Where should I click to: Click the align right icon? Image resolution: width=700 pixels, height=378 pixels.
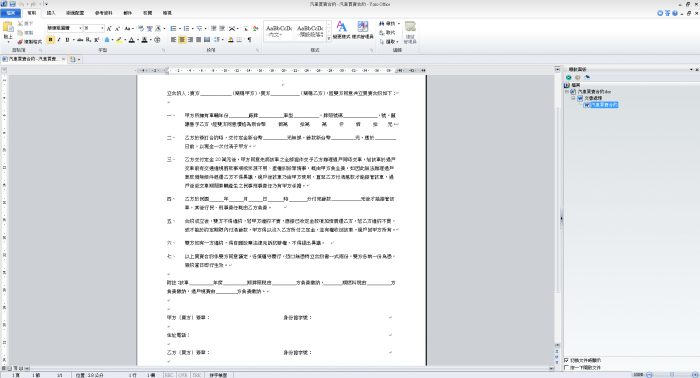pyautogui.click(x=190, y=40)
